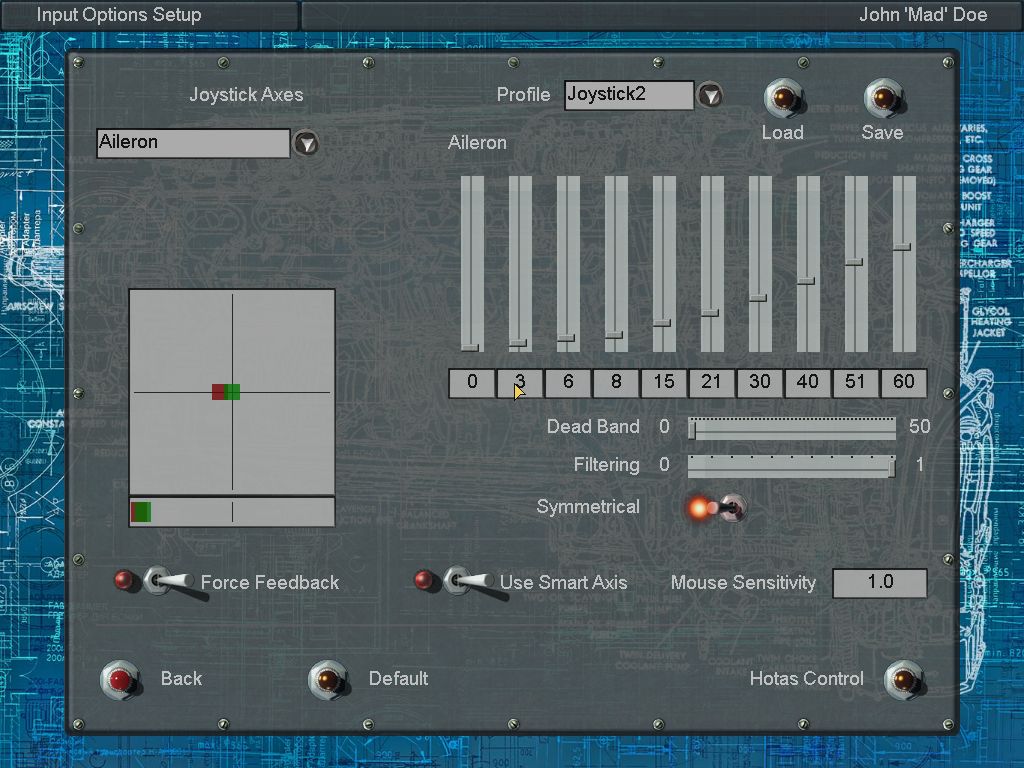1024x768 pixels.
Task: Click the axis indicator bar below the crosshair box
Action: pos(232,511)
